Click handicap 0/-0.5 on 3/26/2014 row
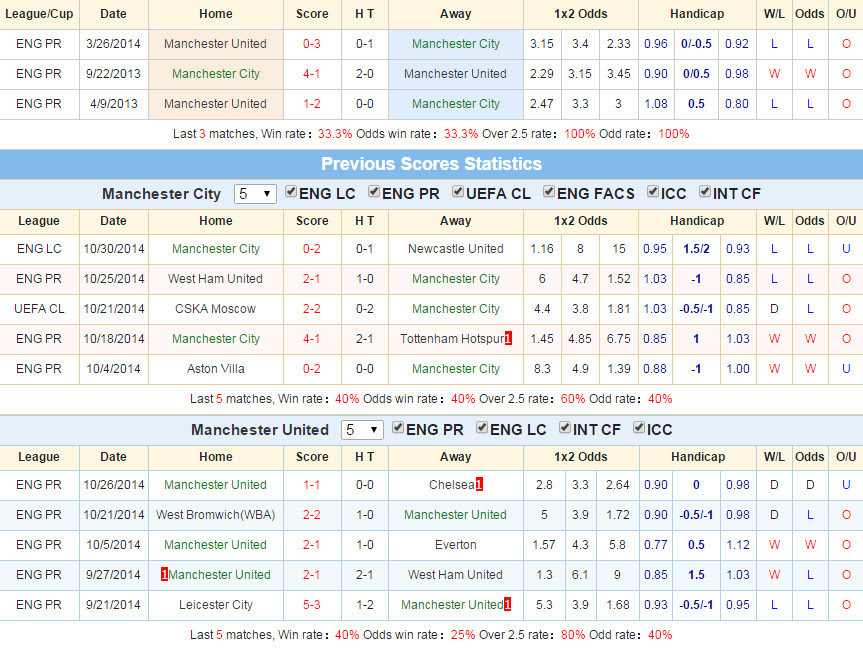This screenshot has width=863, height=649. pos(696,44)
